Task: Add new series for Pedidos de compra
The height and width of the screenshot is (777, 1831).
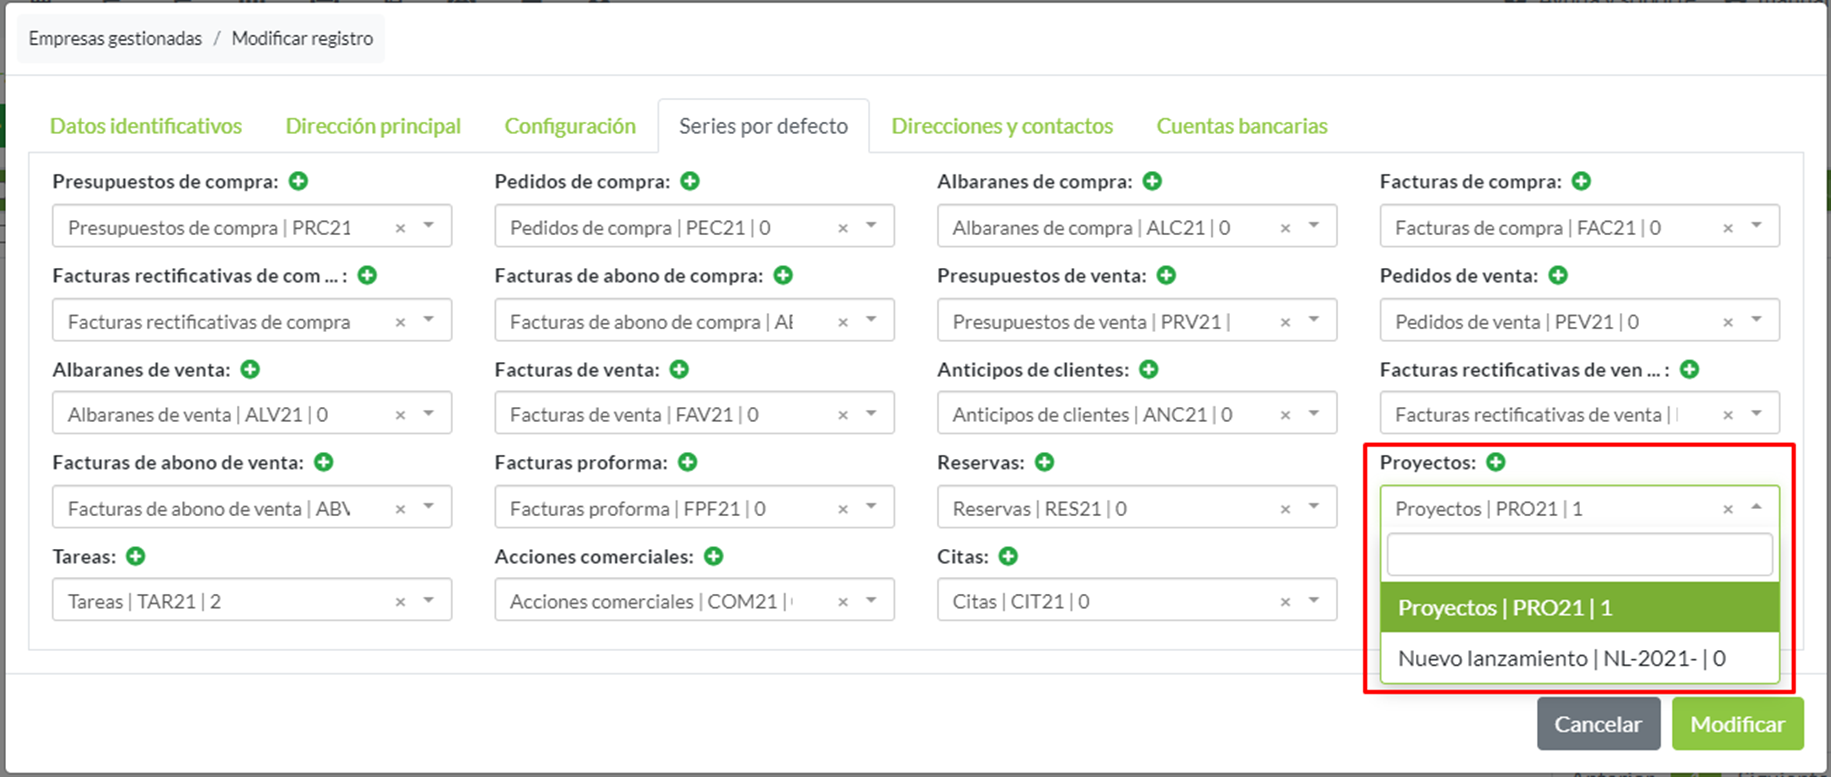Action: tap(690, 181)
